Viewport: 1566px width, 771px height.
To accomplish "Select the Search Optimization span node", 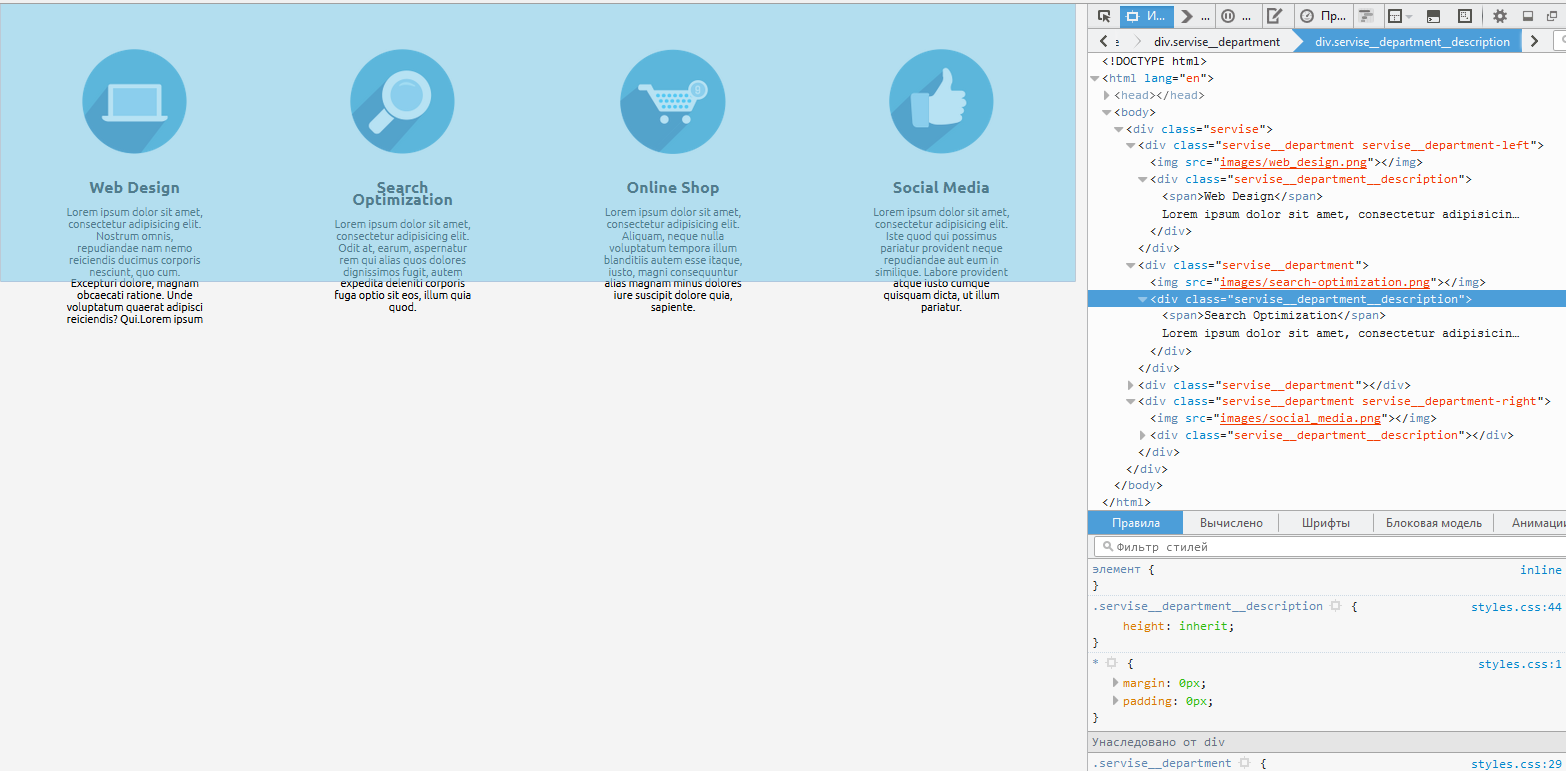I will [x=1274, y=315].
